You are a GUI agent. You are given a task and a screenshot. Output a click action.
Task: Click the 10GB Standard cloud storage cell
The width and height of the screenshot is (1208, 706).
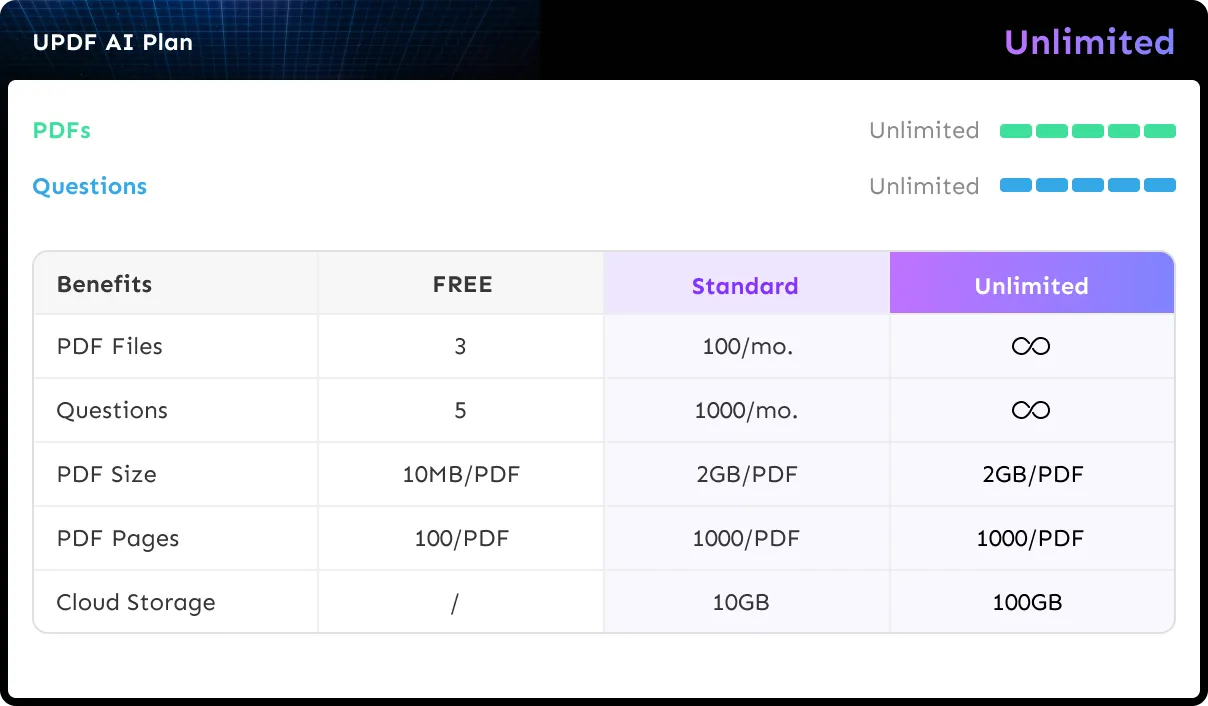[741, 603]
